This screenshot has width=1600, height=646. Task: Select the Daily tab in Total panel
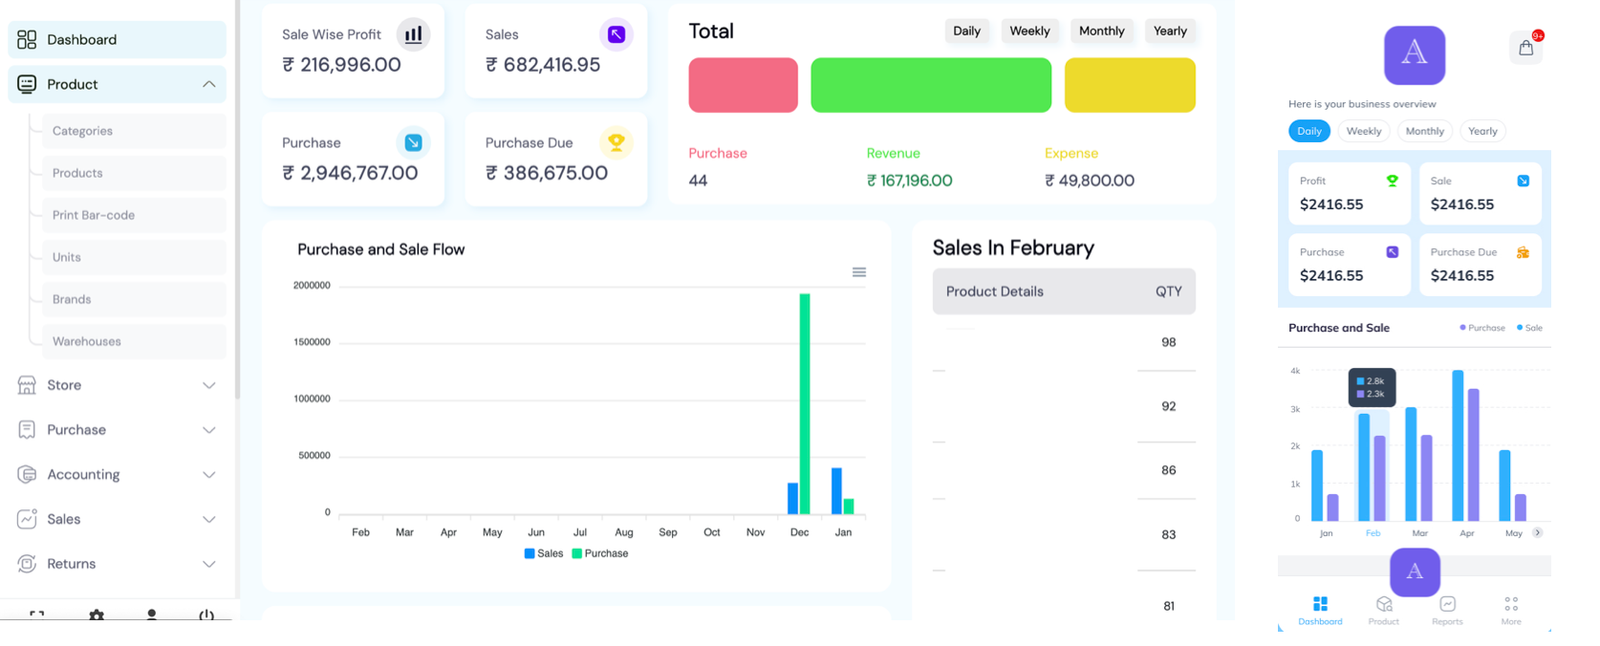tap(967, 31)
